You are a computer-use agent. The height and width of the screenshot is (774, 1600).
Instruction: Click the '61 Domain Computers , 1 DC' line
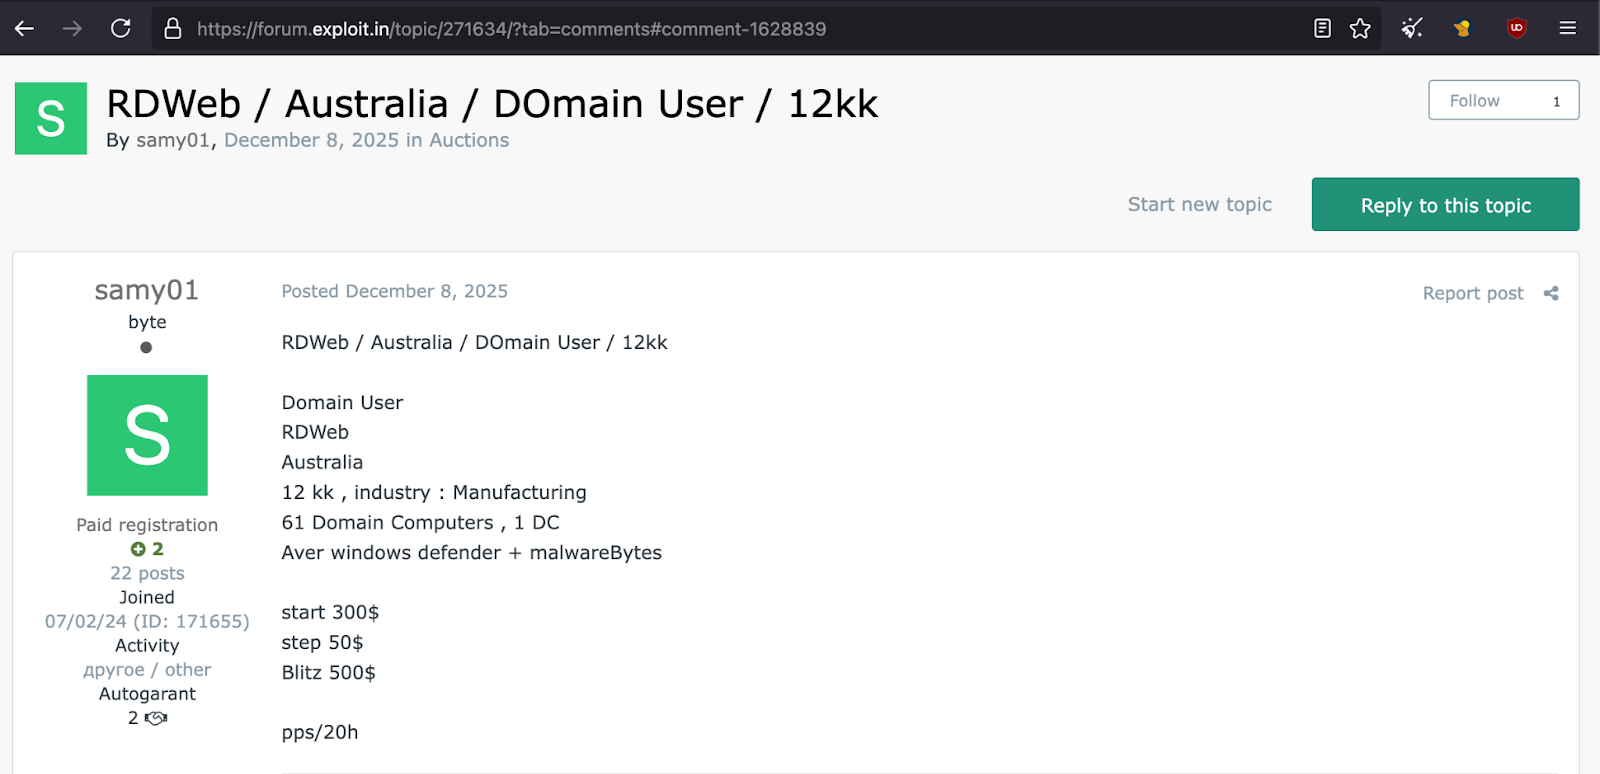pos(420,522)
